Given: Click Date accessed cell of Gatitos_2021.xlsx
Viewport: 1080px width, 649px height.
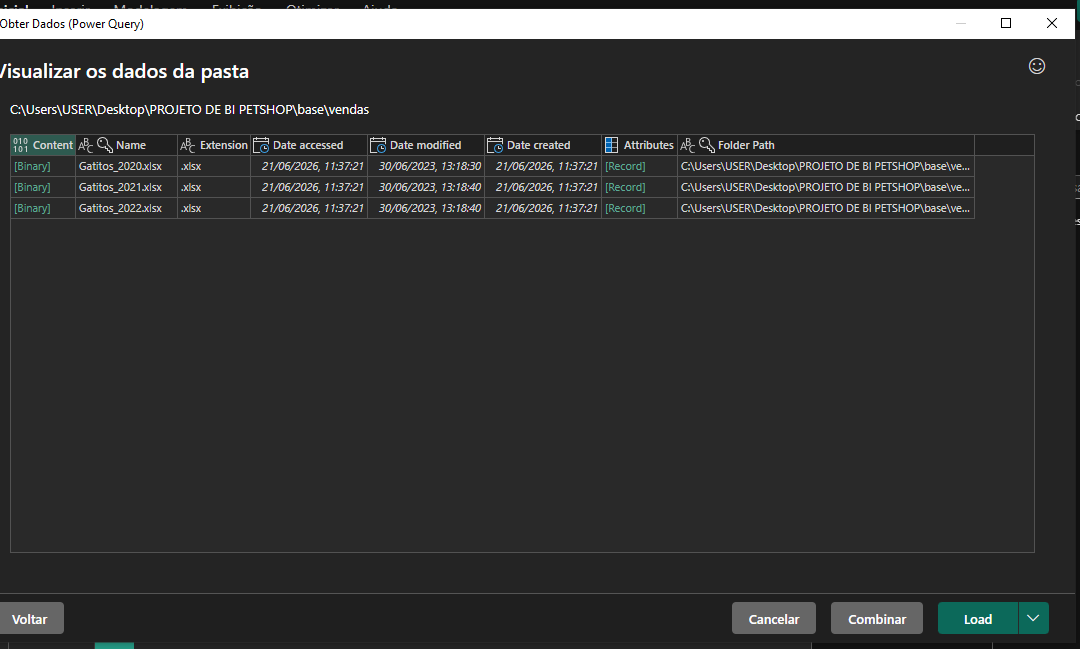Looking at the screenshot, I should [309, 187].
